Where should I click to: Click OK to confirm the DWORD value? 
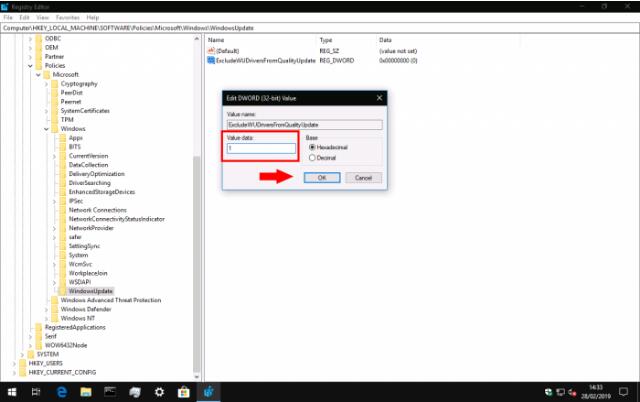(x=321, y=177)
